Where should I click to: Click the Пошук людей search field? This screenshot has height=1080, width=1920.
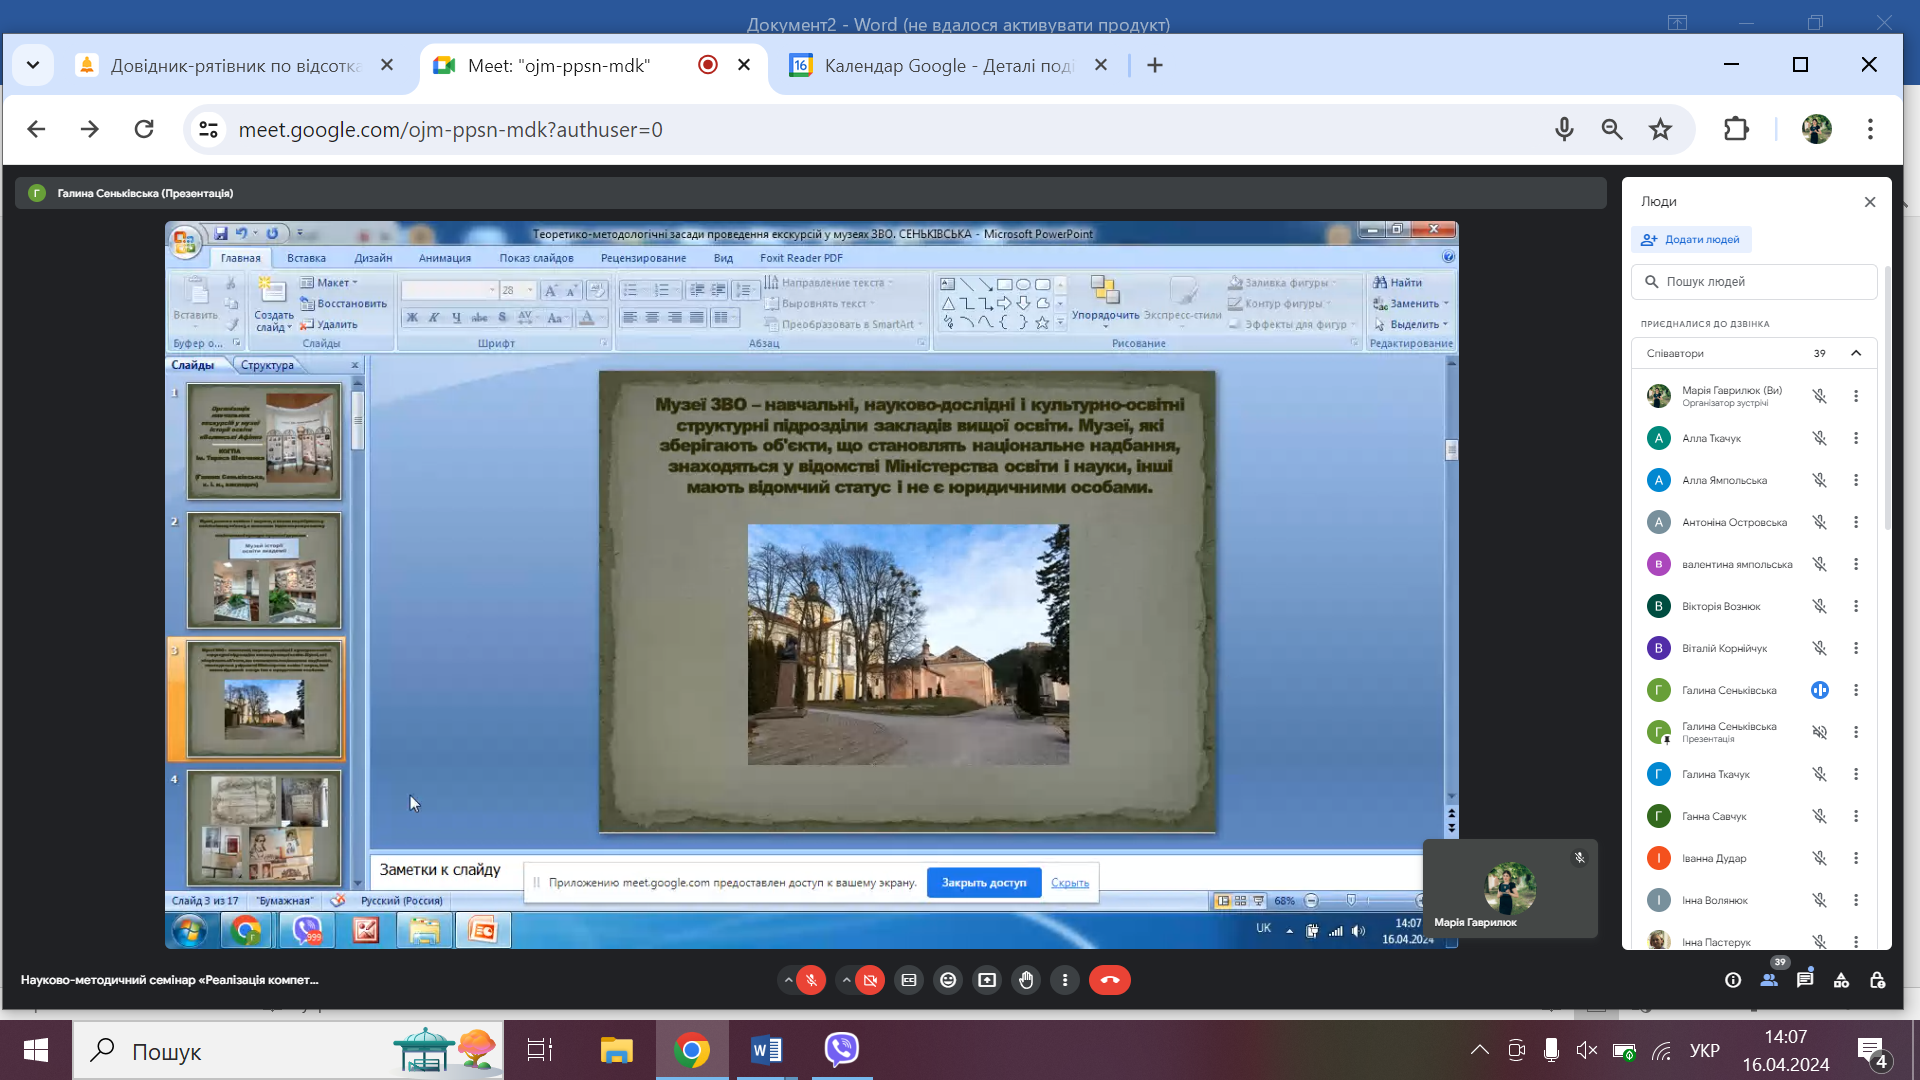[x=1754, y=282]
